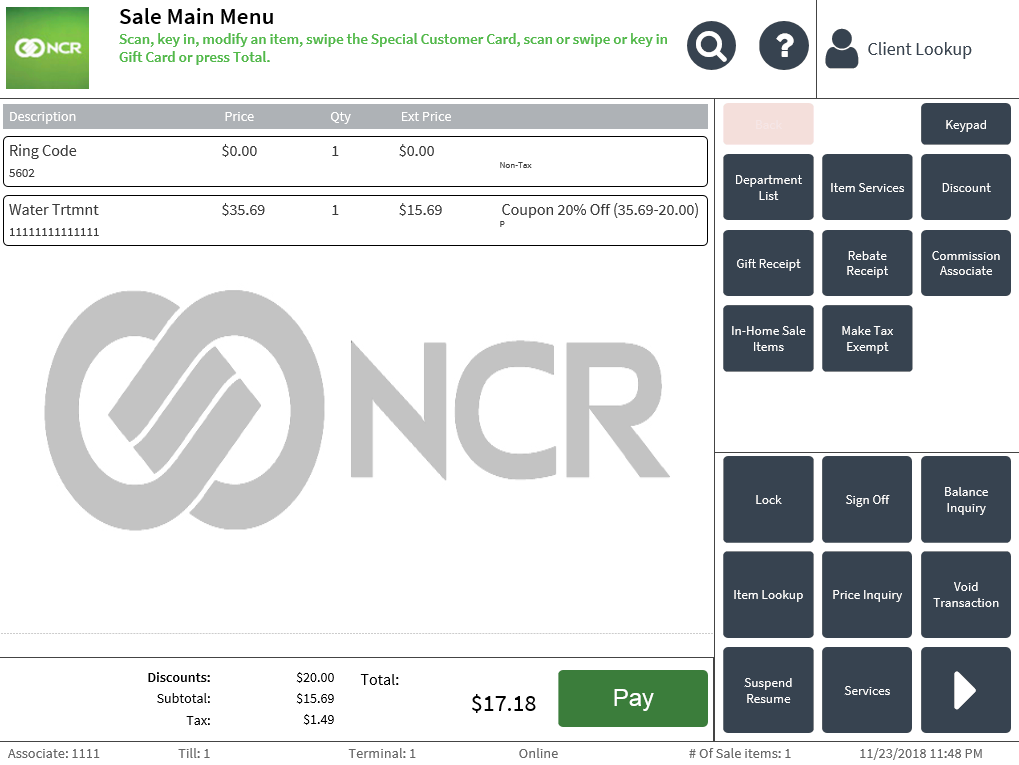
Task: Open Price Inquiry
Action: tap(867, 595)
